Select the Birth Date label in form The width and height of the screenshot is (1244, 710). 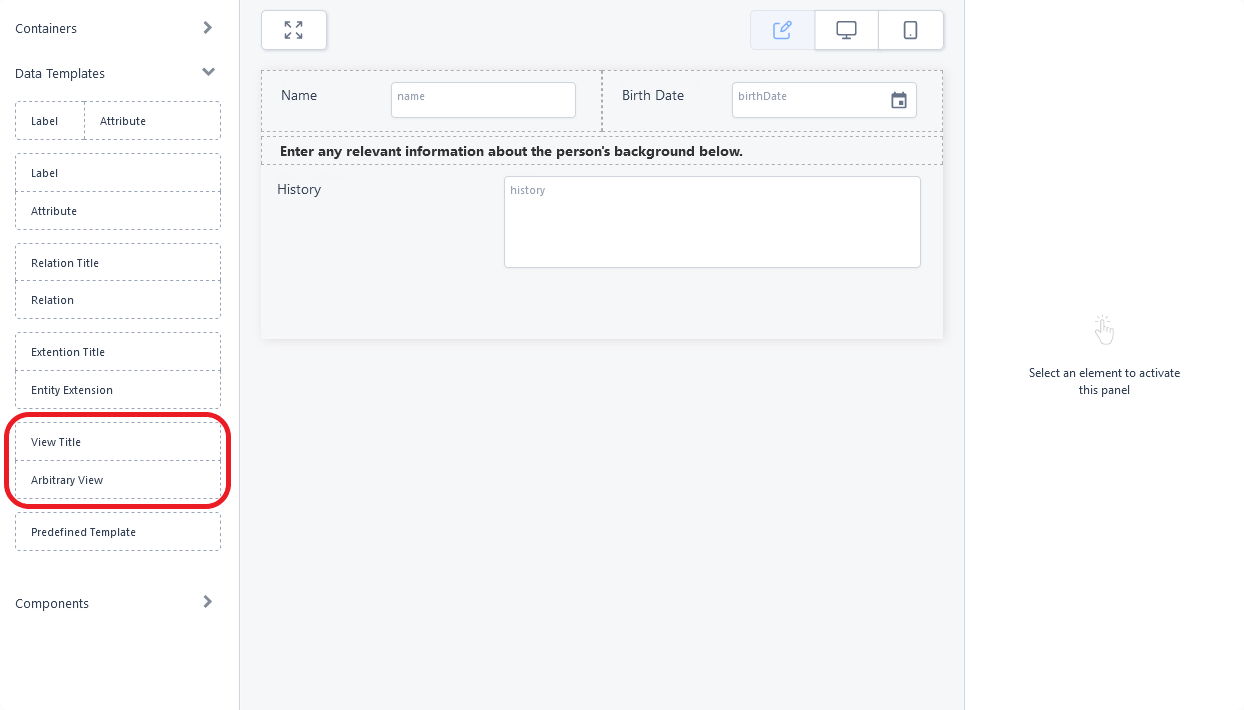tap(653, 96)
